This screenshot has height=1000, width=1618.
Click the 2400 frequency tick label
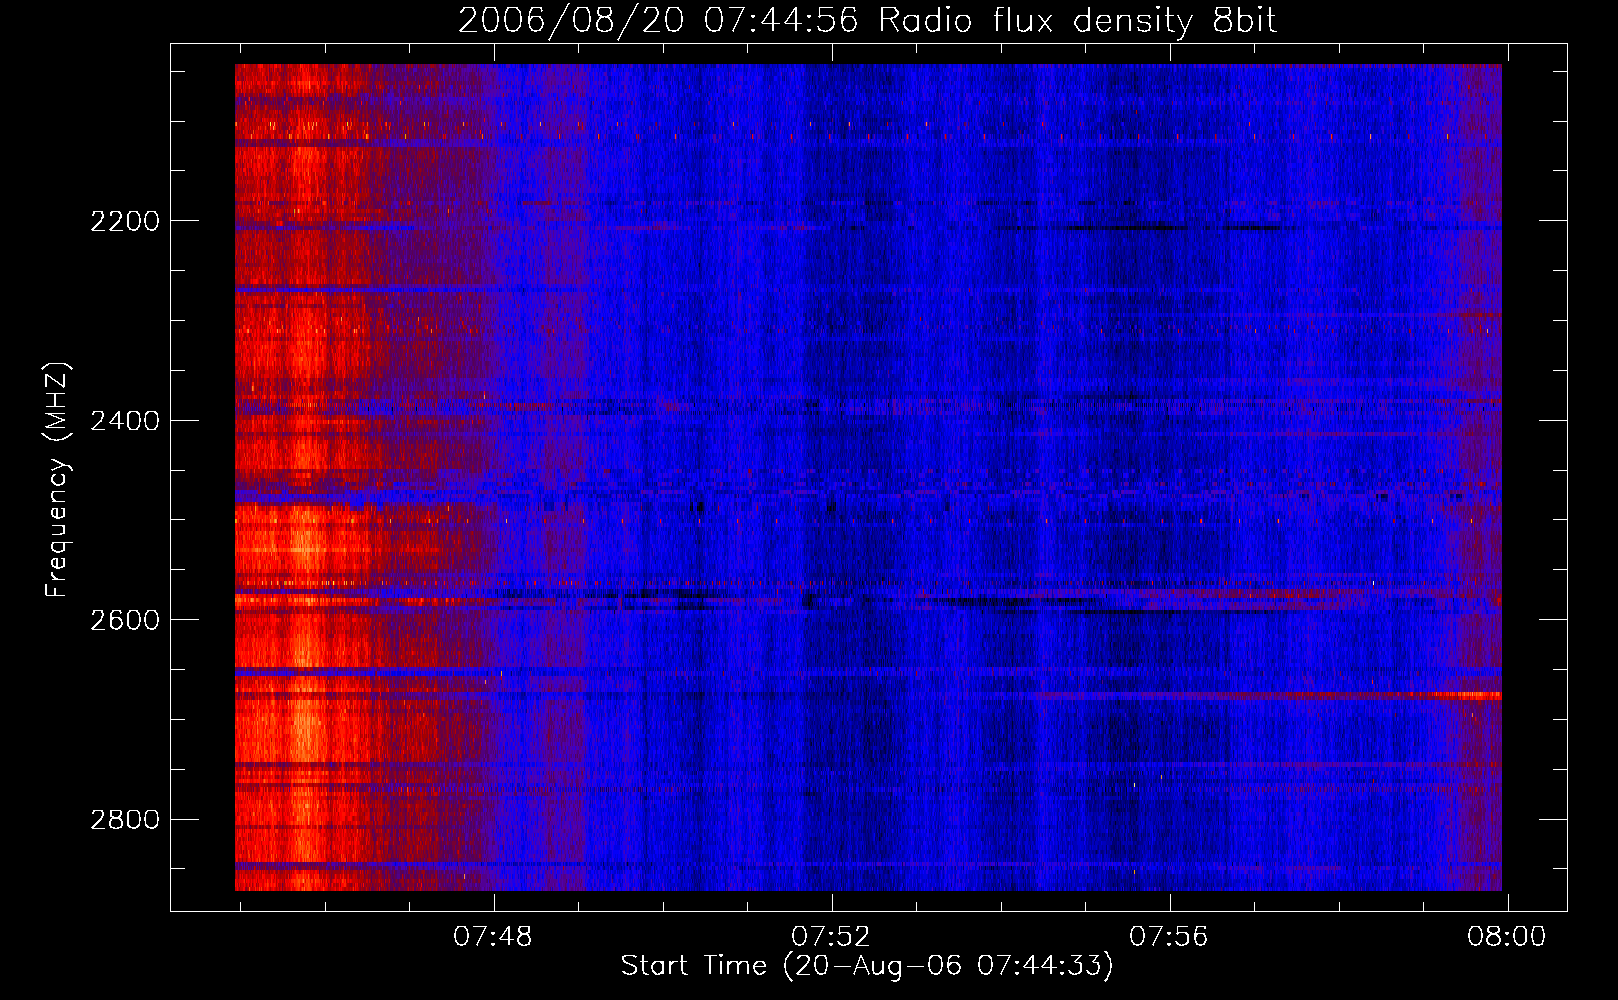tap(125, 421)
